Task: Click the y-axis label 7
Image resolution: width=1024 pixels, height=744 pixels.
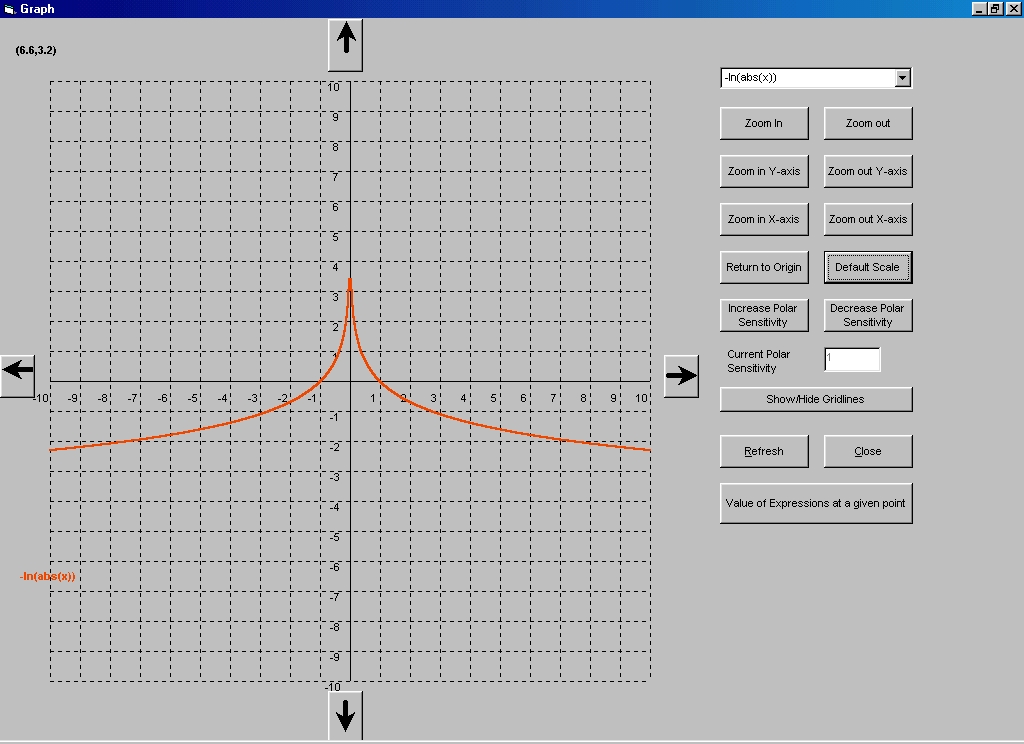Action: [x=336, y=177]
